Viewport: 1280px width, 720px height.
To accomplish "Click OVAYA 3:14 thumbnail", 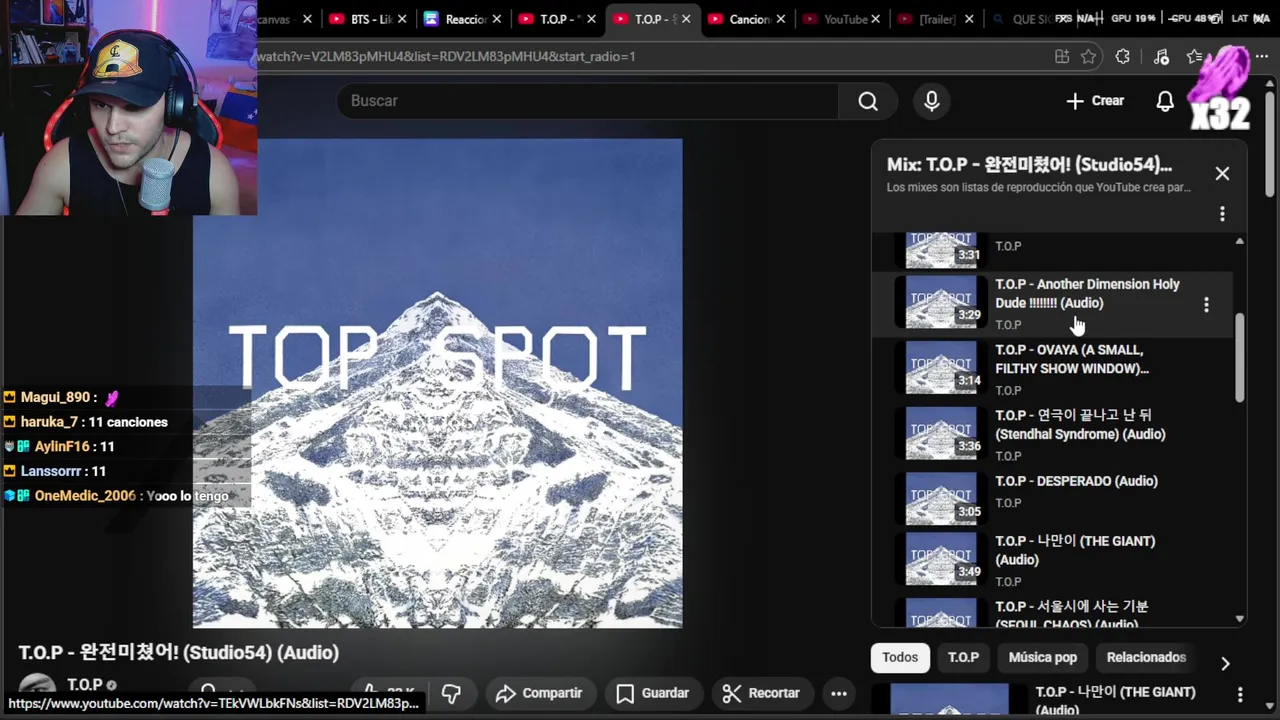I will pos(941,368).
